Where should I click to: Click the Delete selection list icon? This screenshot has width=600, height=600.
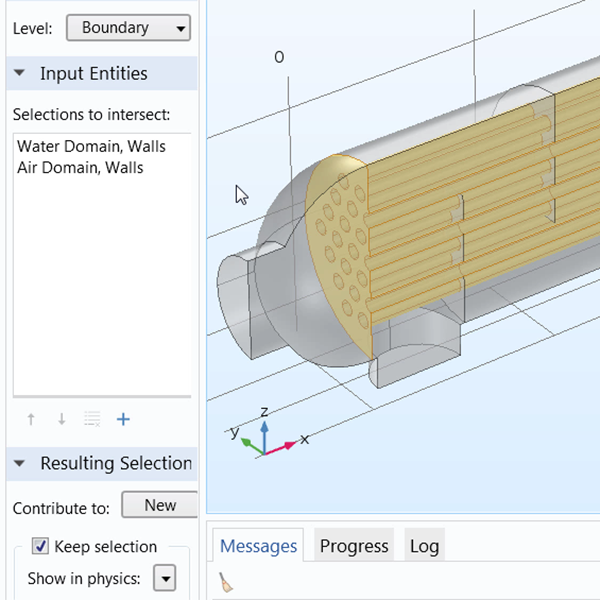[x=92, y=420]
